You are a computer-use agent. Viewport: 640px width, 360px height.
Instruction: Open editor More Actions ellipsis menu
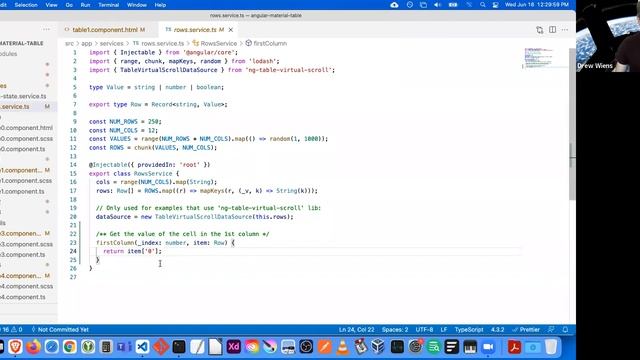point(564,30)
